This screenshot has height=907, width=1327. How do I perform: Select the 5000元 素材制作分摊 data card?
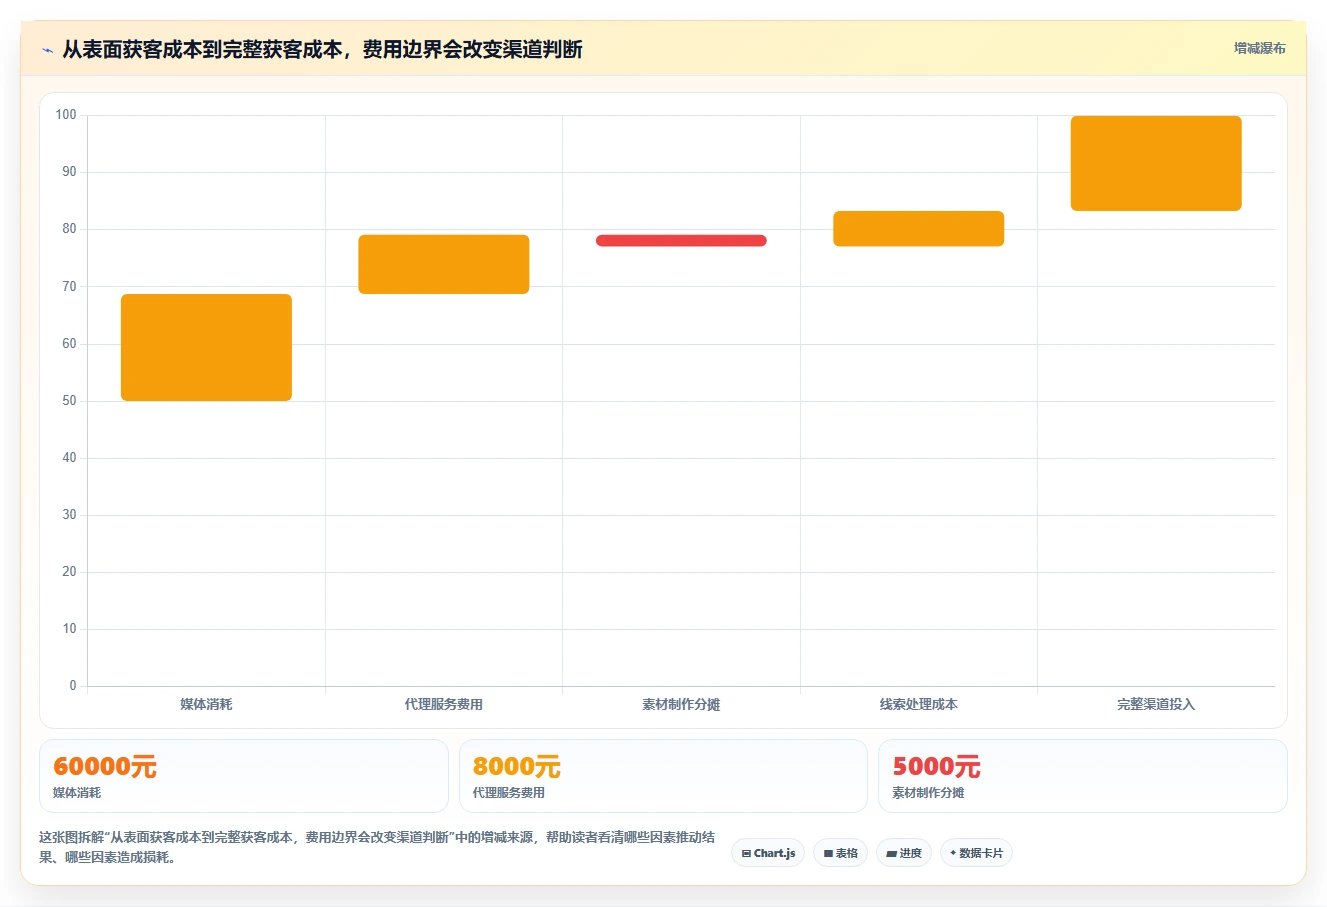[1082, 776]
